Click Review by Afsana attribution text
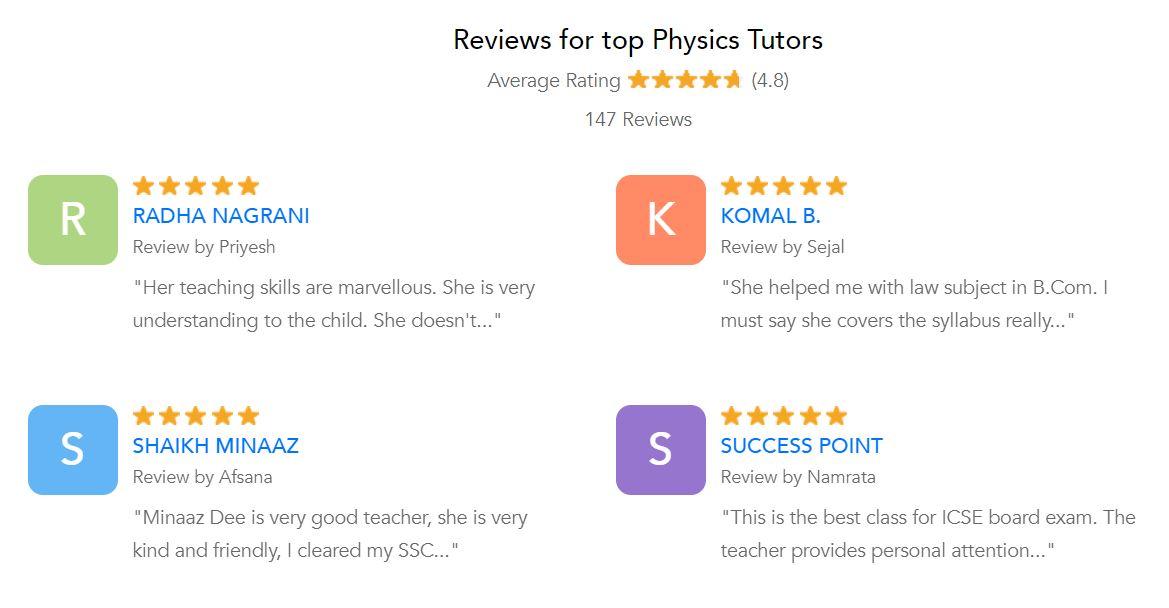Viewport: 1169px width, 608px height. [202, 477]
